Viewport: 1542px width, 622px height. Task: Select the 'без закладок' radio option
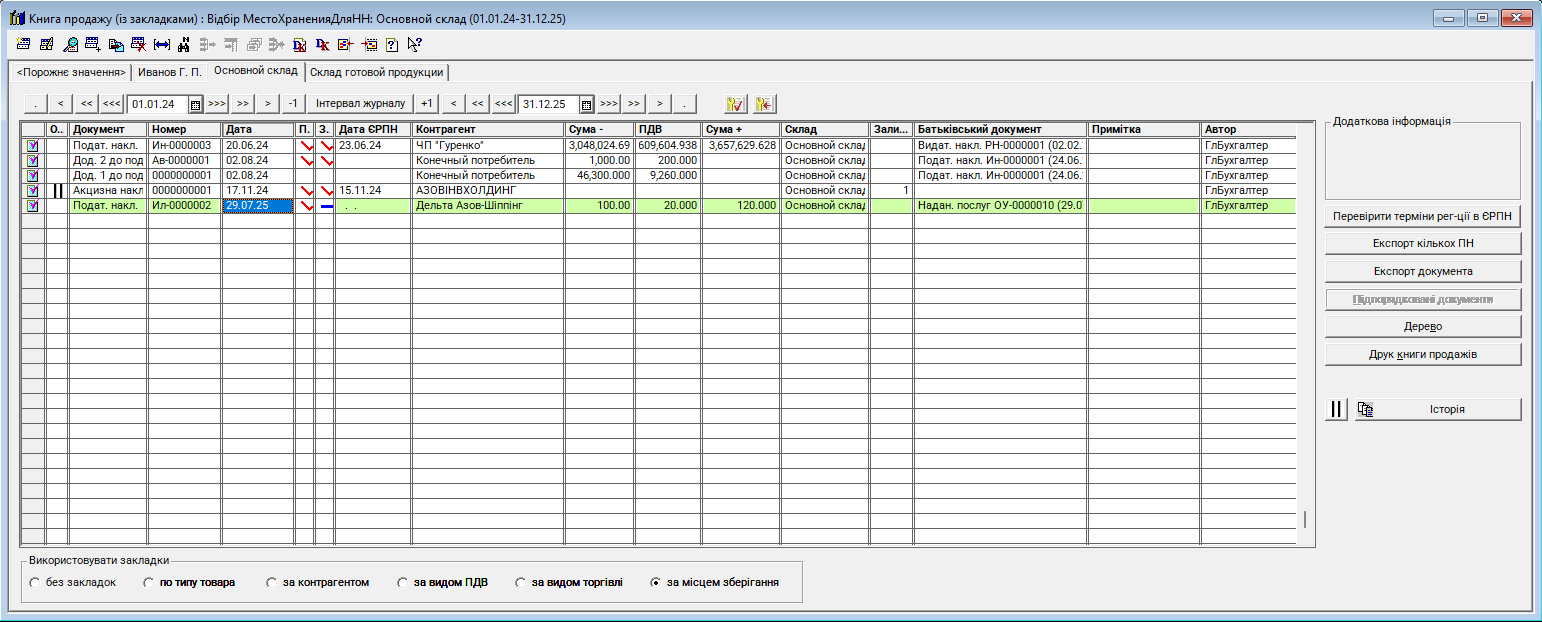coord(35,582)
